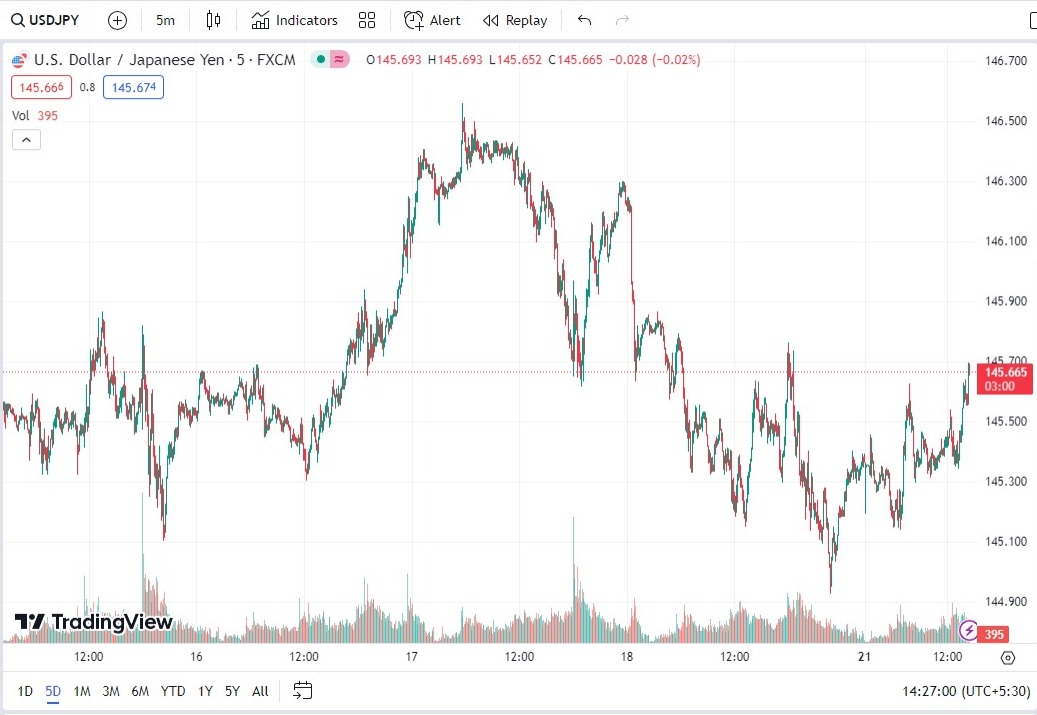The width and height of the screenshot is (1037, 715).
Task: Click the compare or add symbol plus icon
Action: pyautogui.click(x=117, y=20)
